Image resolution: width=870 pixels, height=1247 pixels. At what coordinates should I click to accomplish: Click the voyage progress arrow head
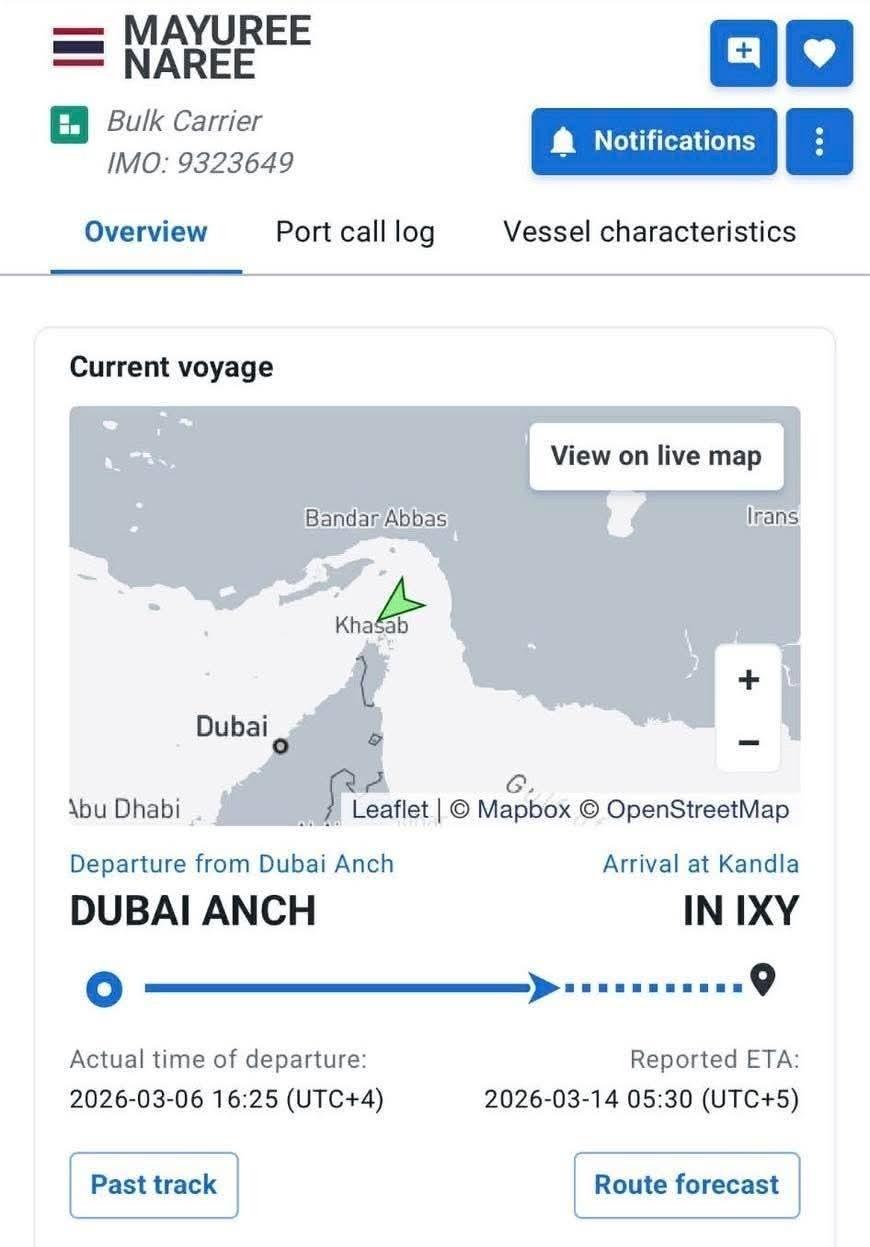543,989
